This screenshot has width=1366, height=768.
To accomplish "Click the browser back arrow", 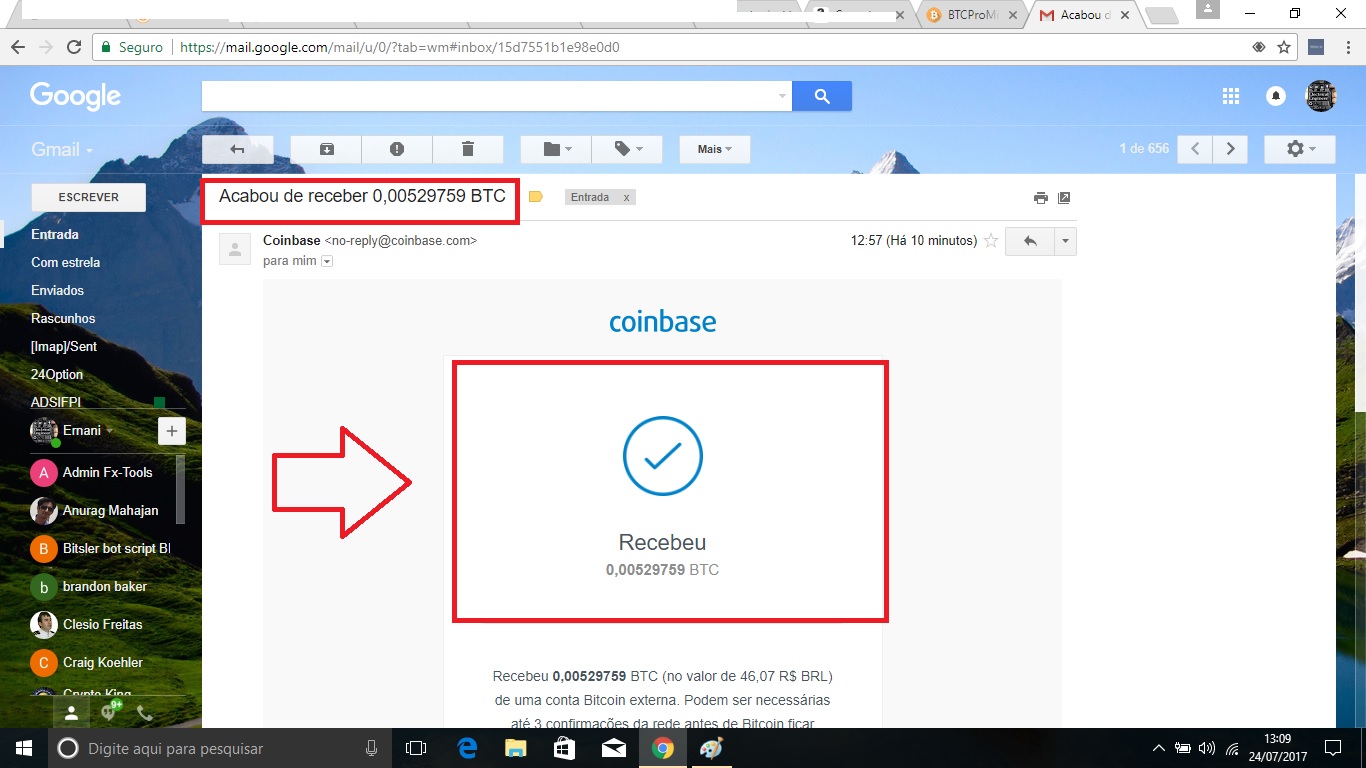I will [17, 47].
